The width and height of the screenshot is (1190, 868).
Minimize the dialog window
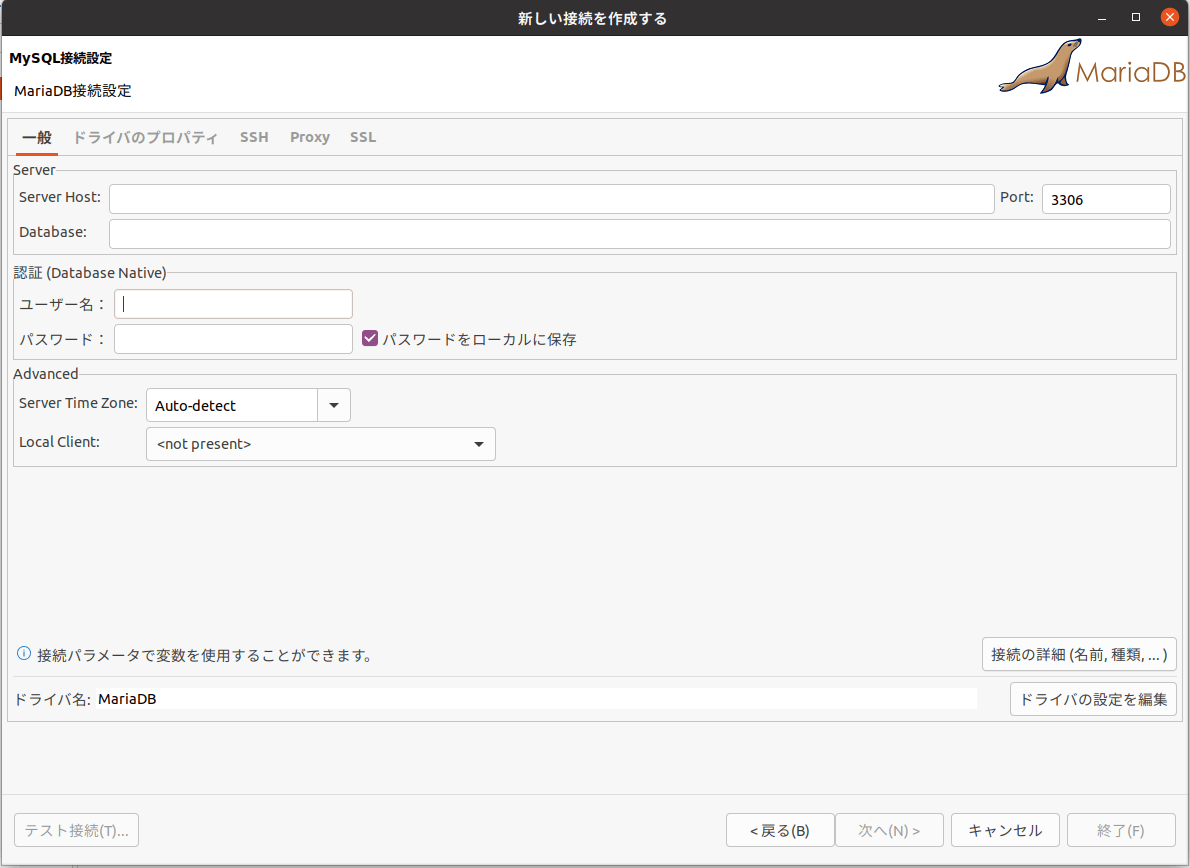1102,17
